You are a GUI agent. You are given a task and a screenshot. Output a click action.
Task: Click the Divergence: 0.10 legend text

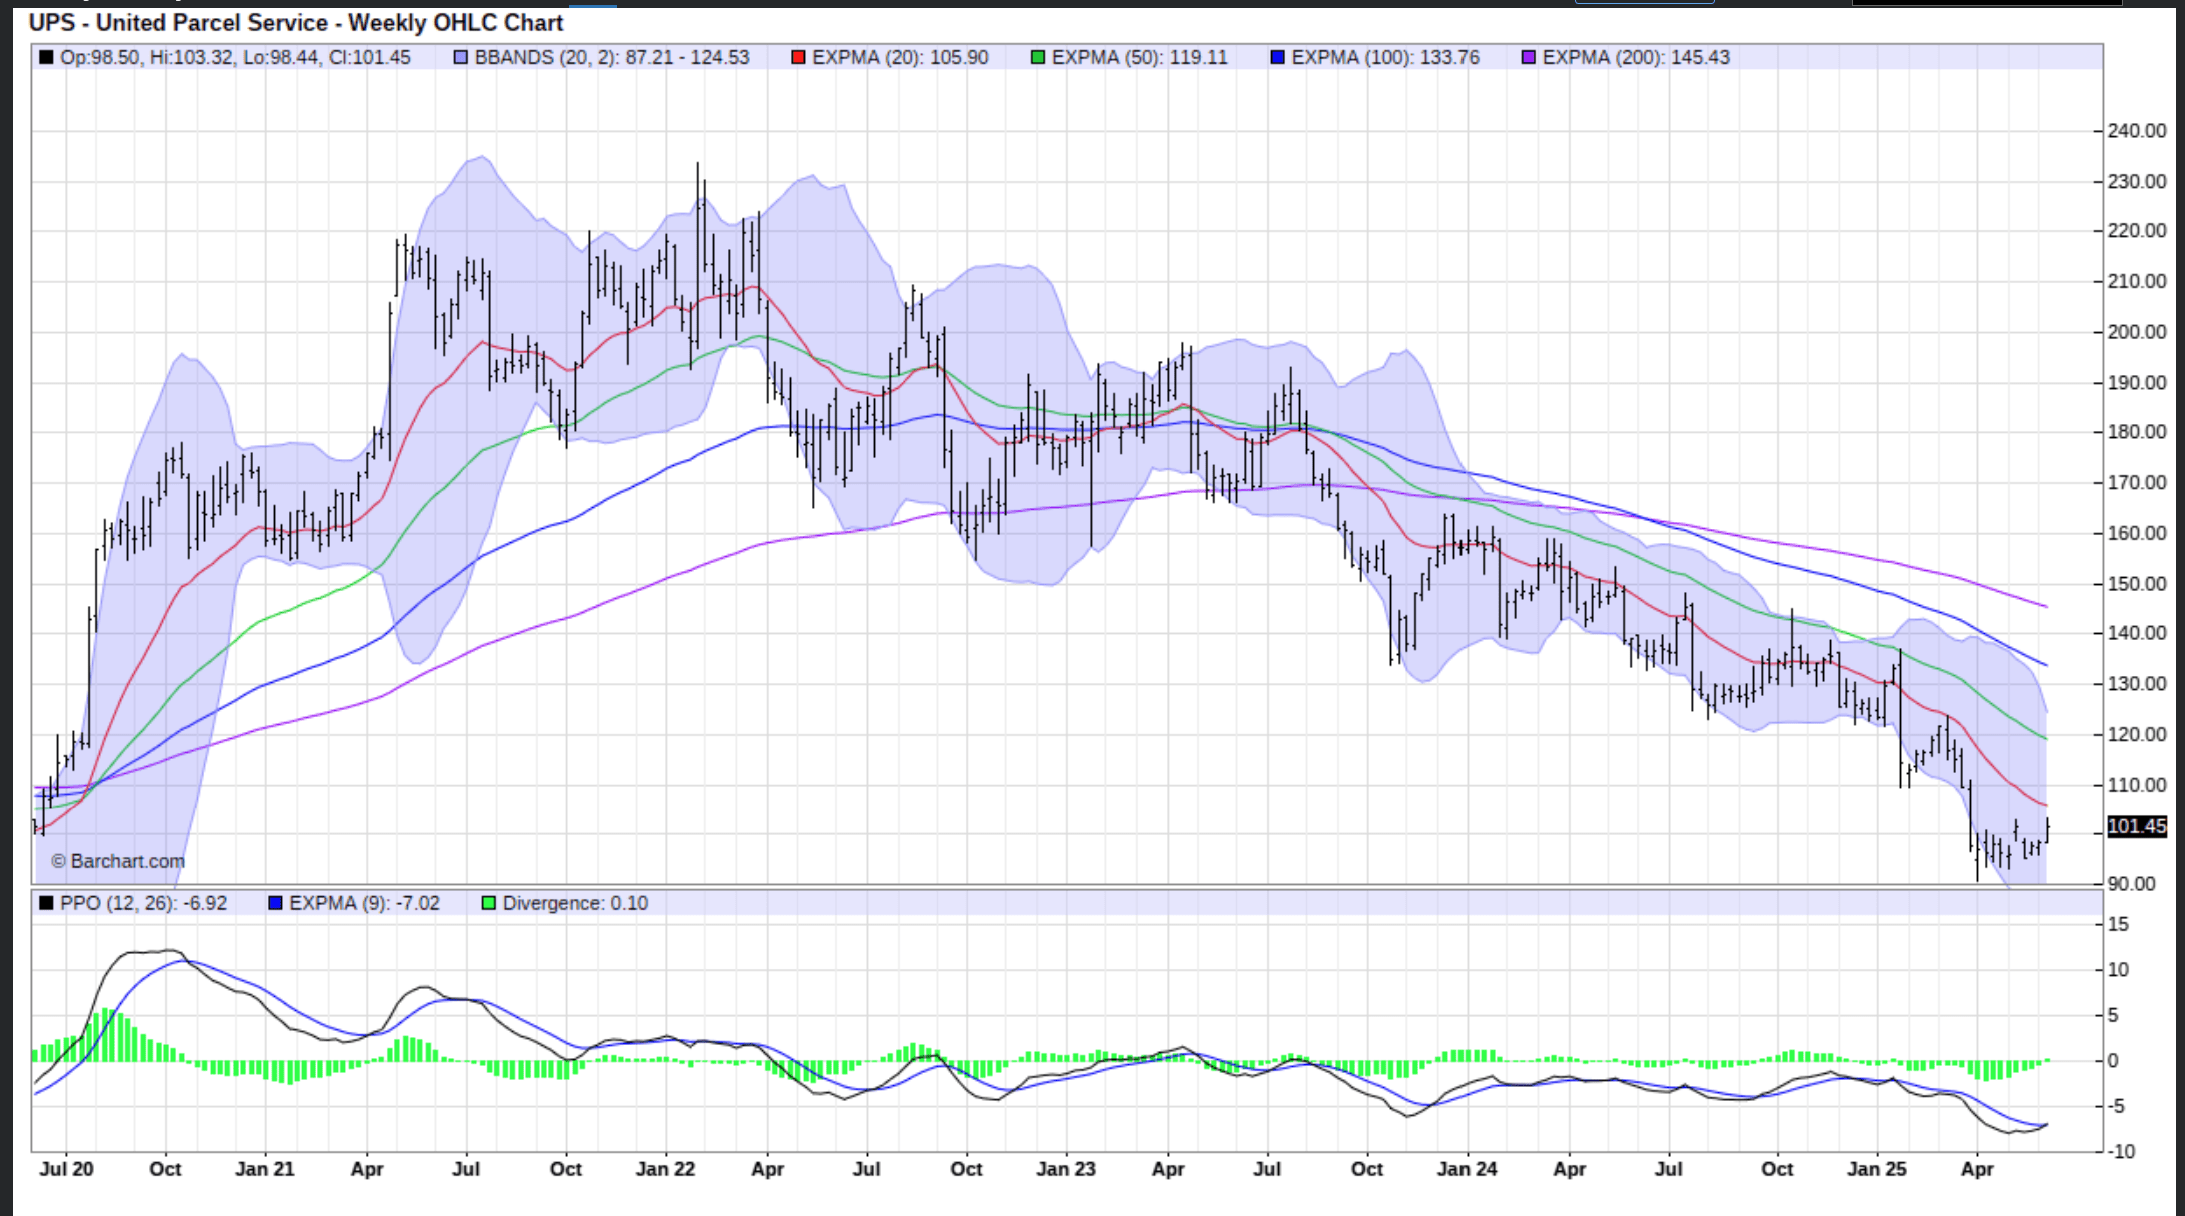(x=575, y=903)
